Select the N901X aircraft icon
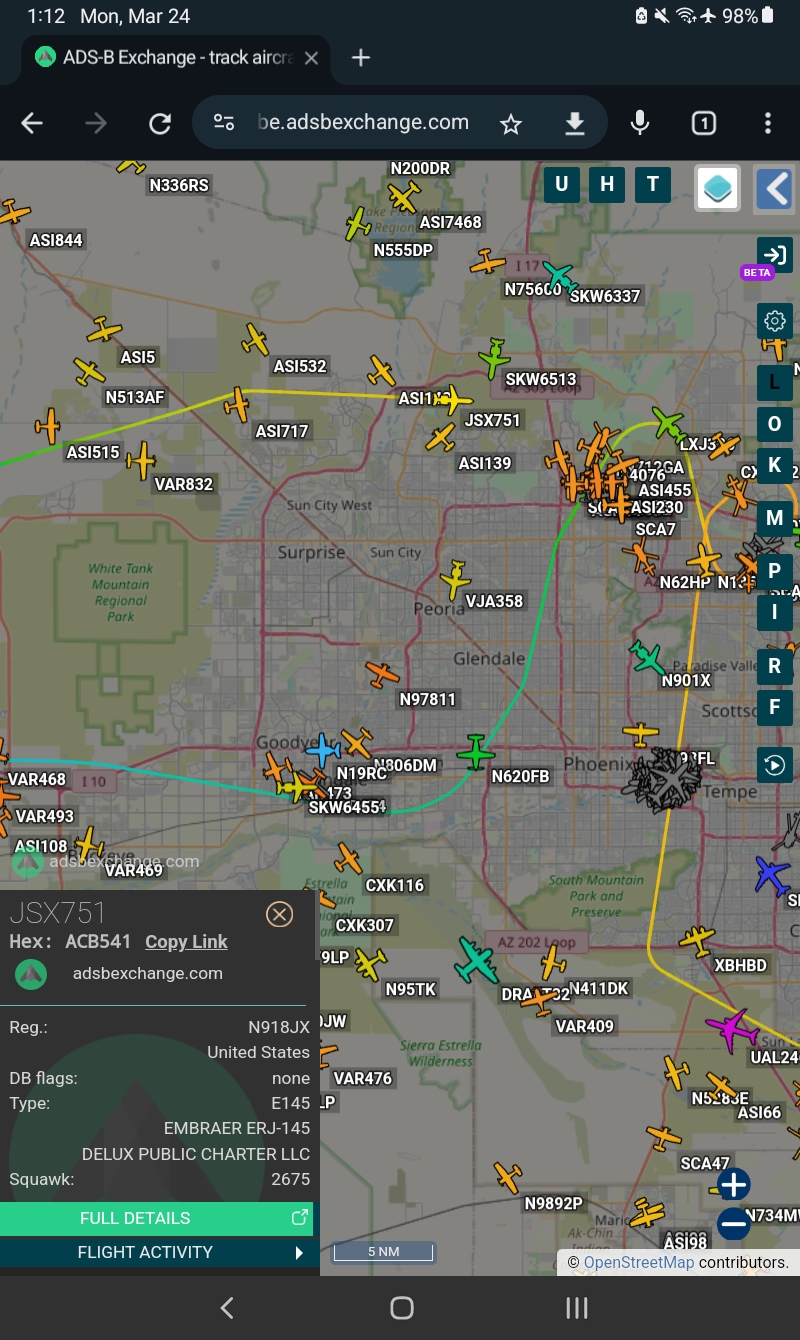Image resolution: width=800 pixels, height=1340 pixels. tap(647, 658)
